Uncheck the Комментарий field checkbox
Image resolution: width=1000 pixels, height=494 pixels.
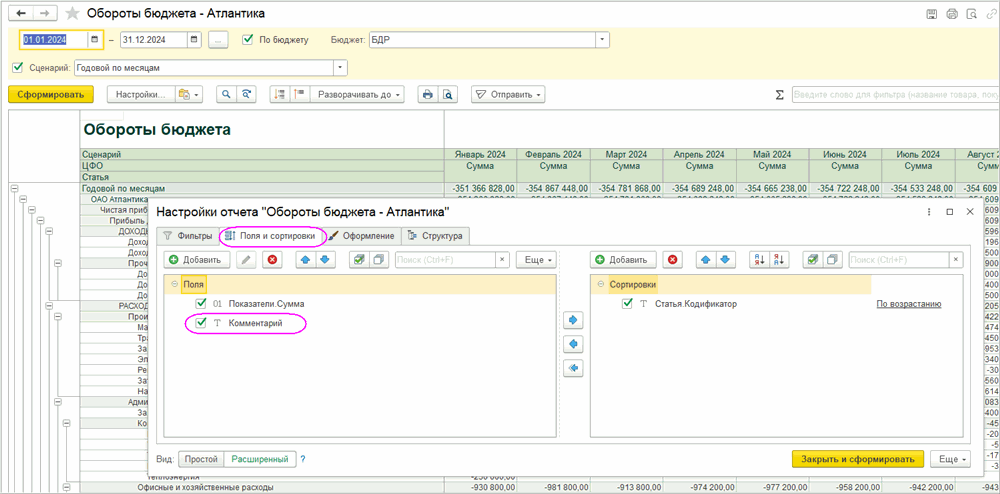pyautogui.click(x=202, y=323)
